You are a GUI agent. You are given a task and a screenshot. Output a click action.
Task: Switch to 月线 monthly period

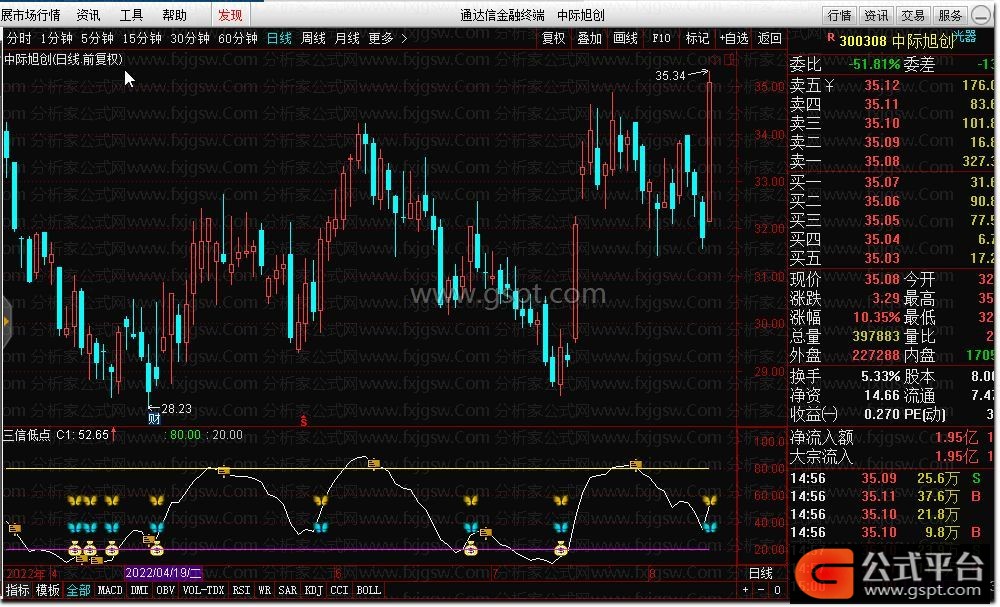pyautogui.click(x=347, y=38)
